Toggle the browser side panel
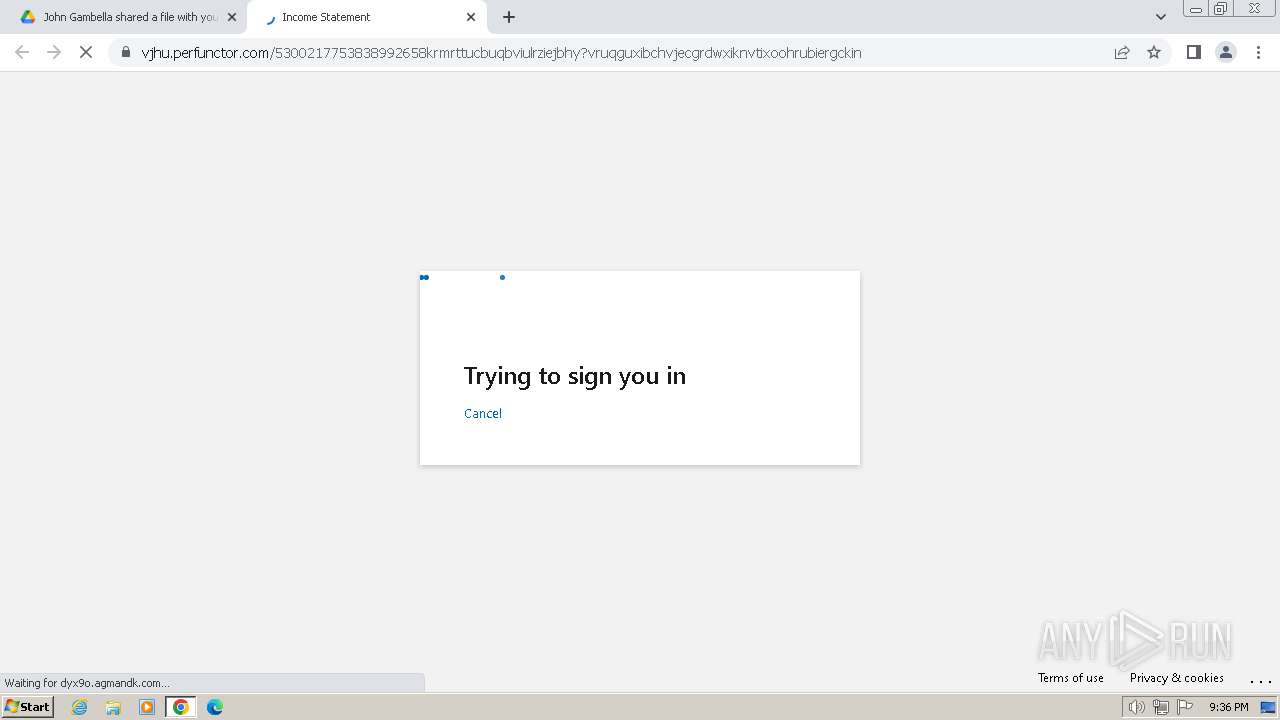This screenshot has height=720, width=1280. [1193, 53]
